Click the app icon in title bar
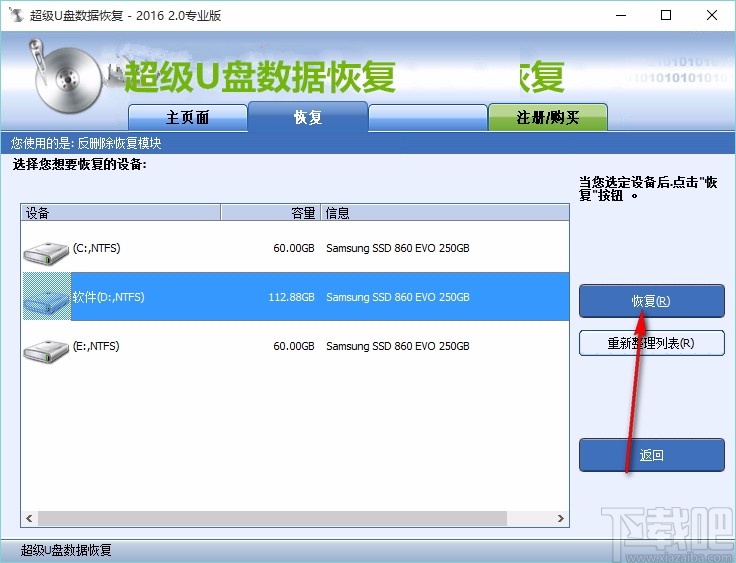This screenshot has height=563, width=736. [x=15, y=15]
